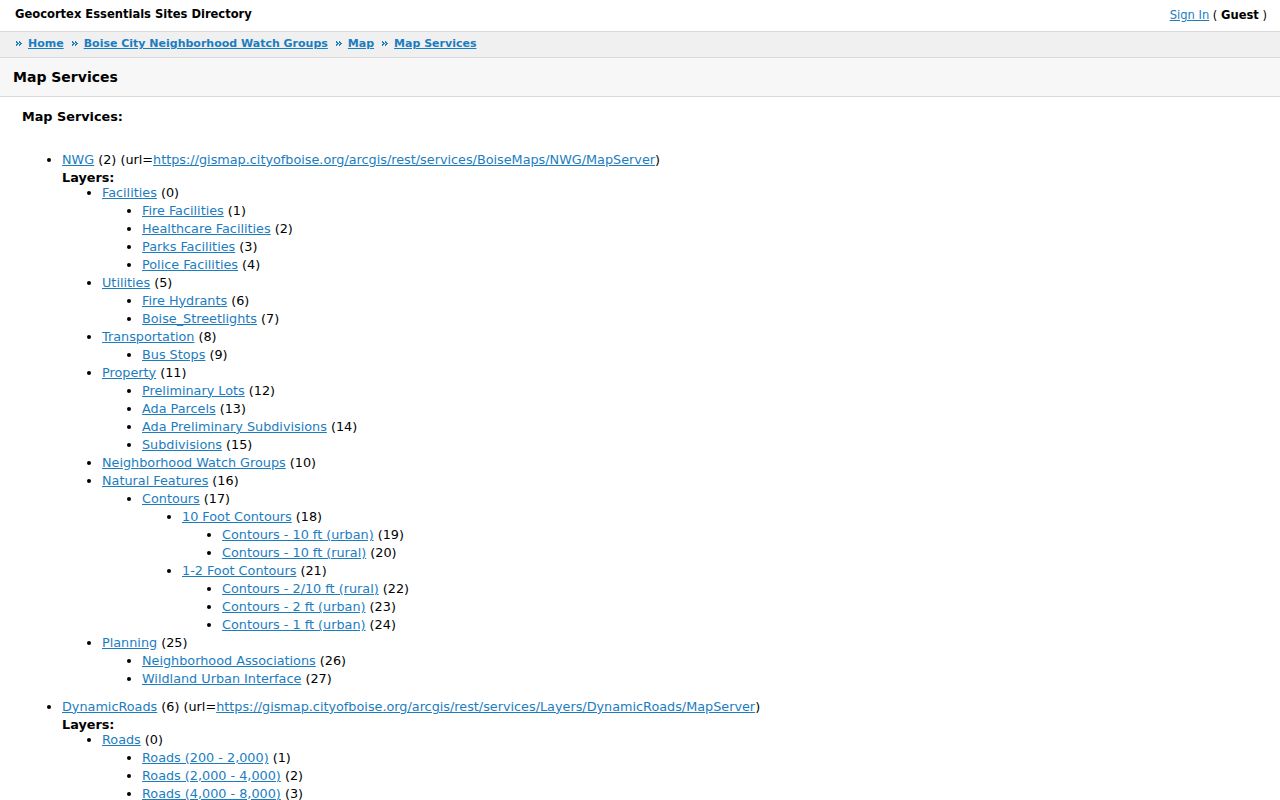The height and width of the screenshot is (800, 1280).
Task: Open the Transportation layer group
Action: [x=148, y=337]
